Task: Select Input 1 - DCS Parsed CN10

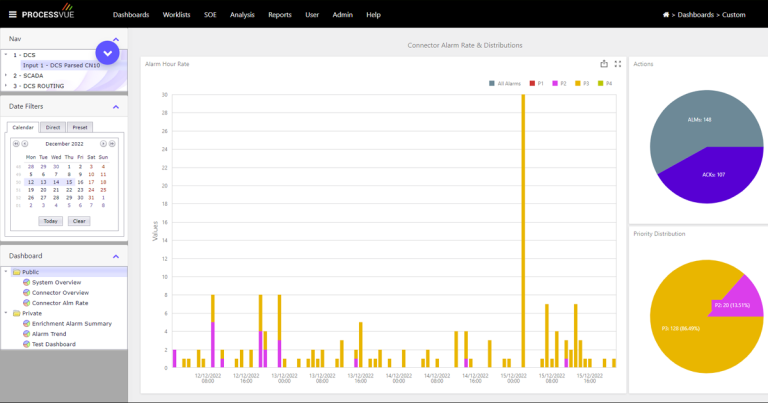Action: (61, 65)
